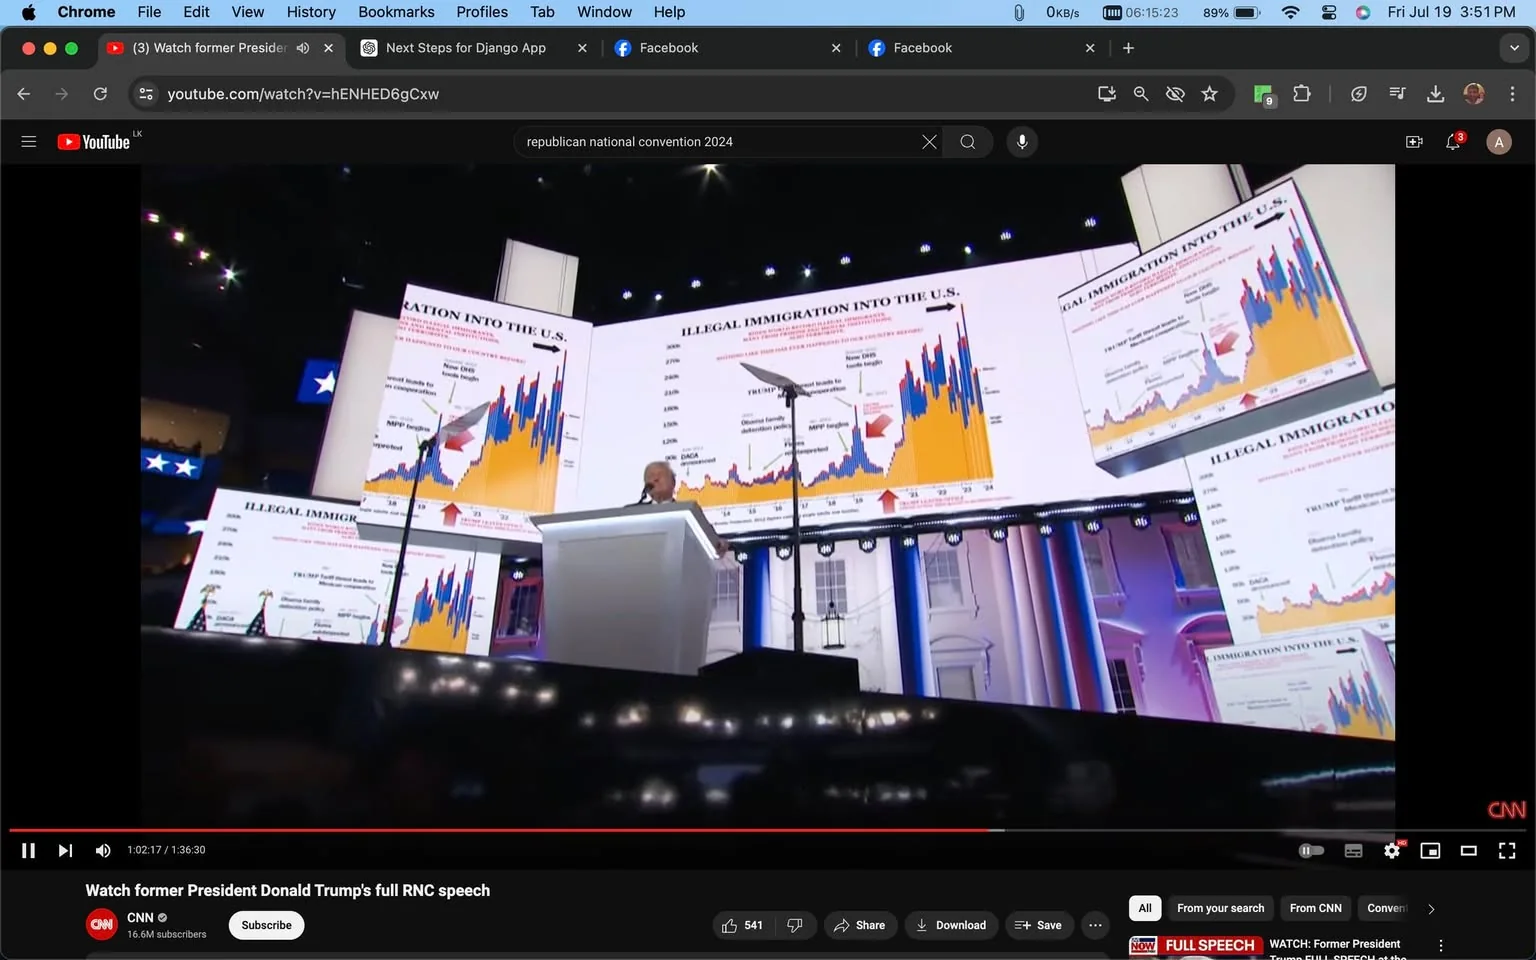Open Chrome downloads
Image resolution: width=1536 pixels, height=960 pixels.
(x=1435, y=94)
